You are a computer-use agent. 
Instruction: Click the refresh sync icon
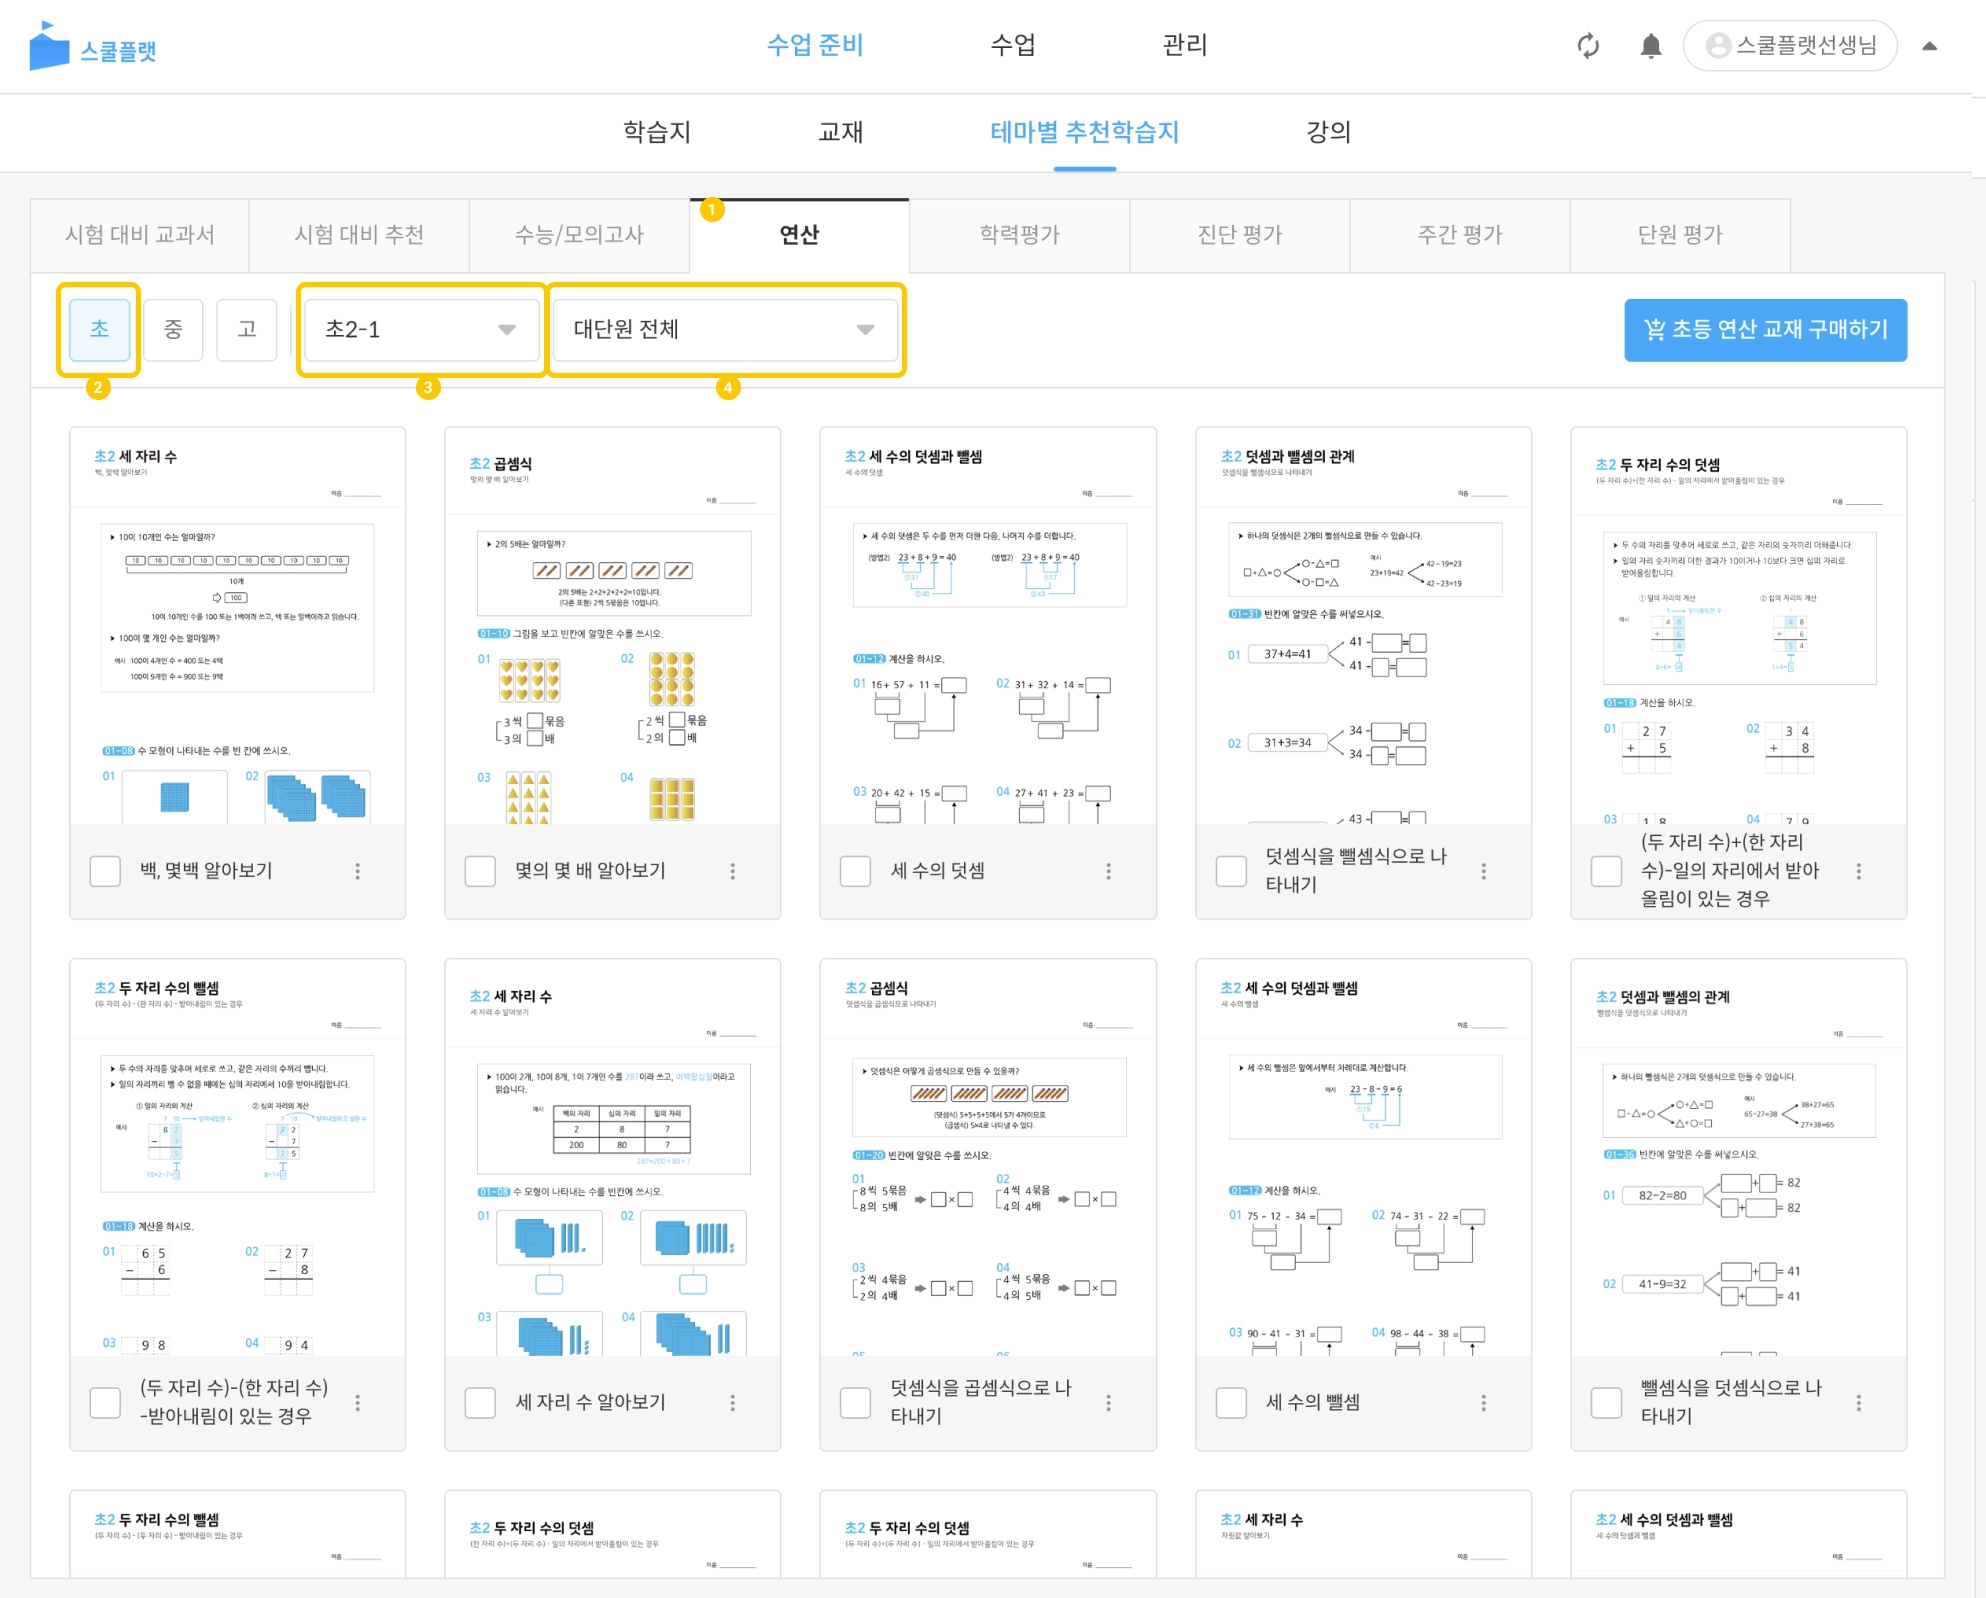pos(1588,46)
